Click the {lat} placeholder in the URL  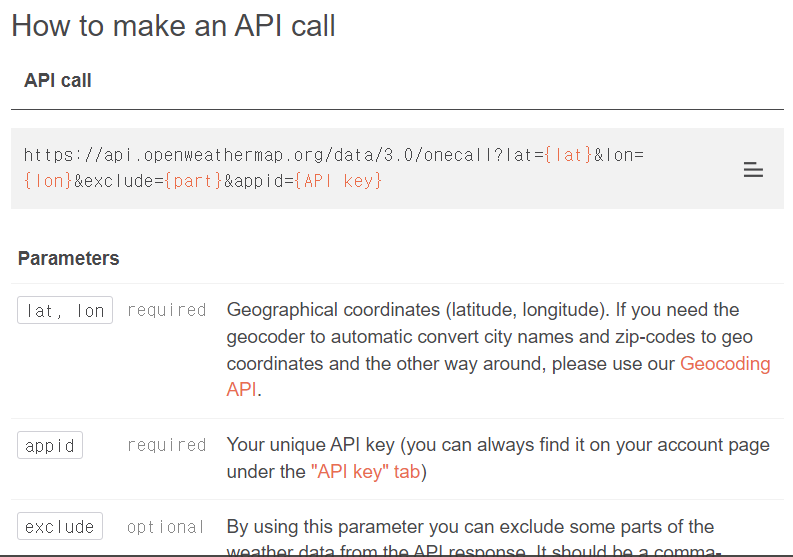tap(568, 155)
